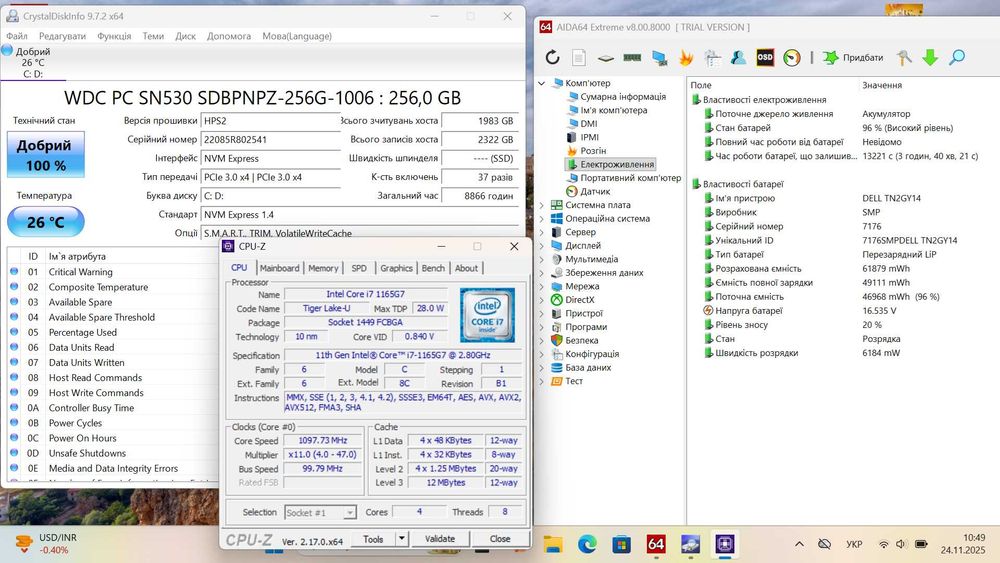Switch to the Graphics tab in CPU-Z

click(397, 268)
